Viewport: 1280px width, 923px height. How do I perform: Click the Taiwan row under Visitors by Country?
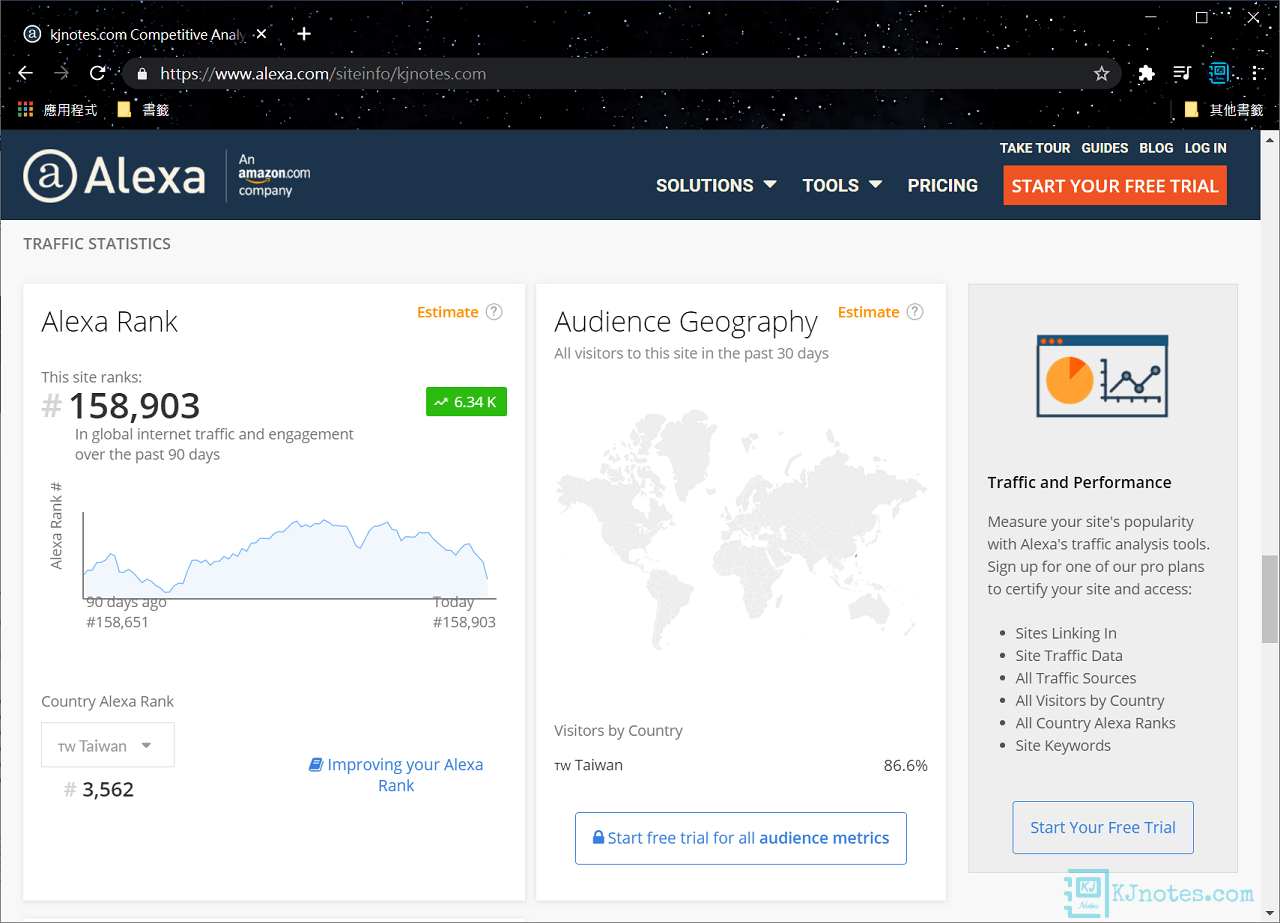(x=741, y=765)
